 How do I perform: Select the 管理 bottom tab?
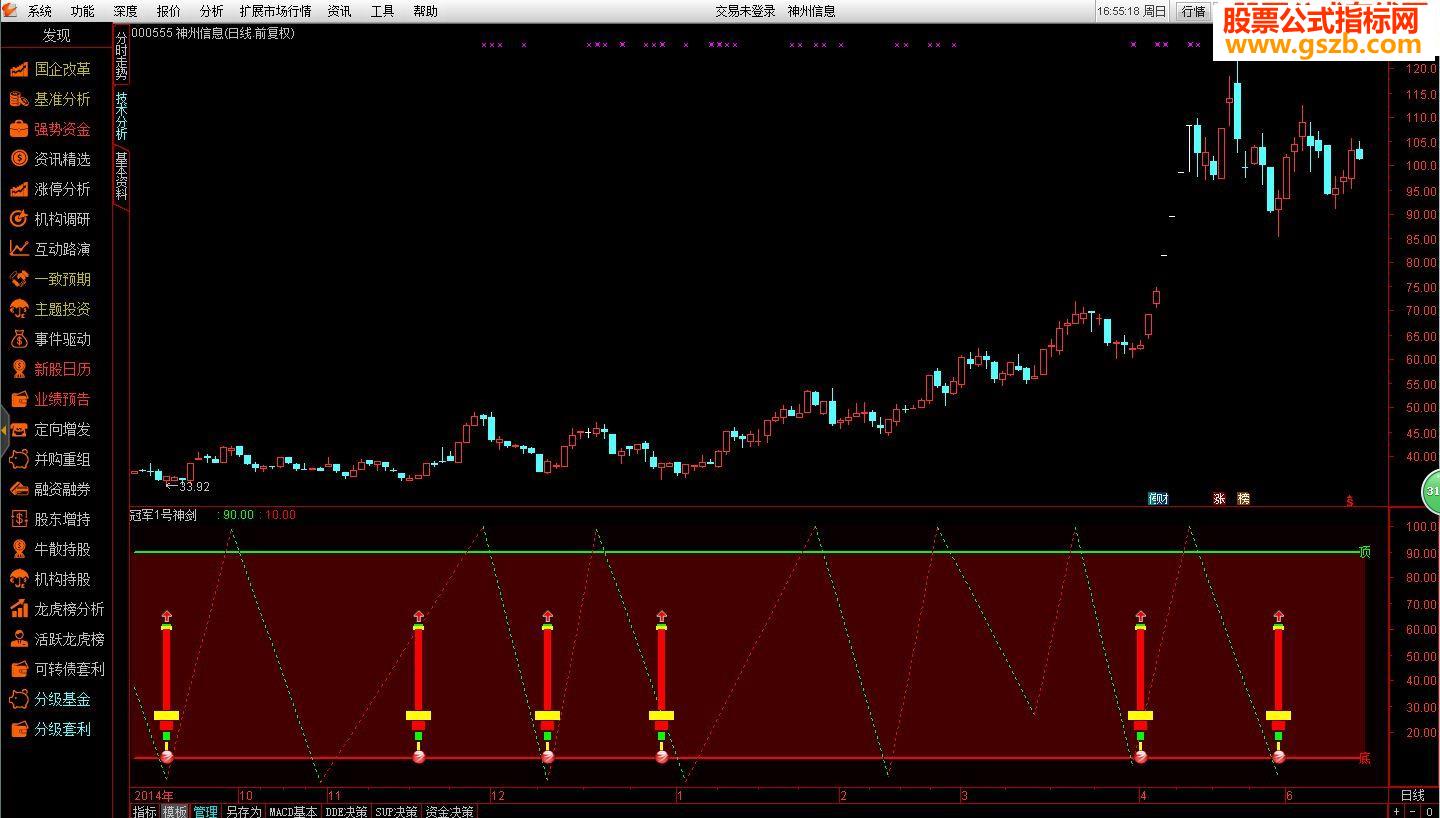(x=205, y=811)
